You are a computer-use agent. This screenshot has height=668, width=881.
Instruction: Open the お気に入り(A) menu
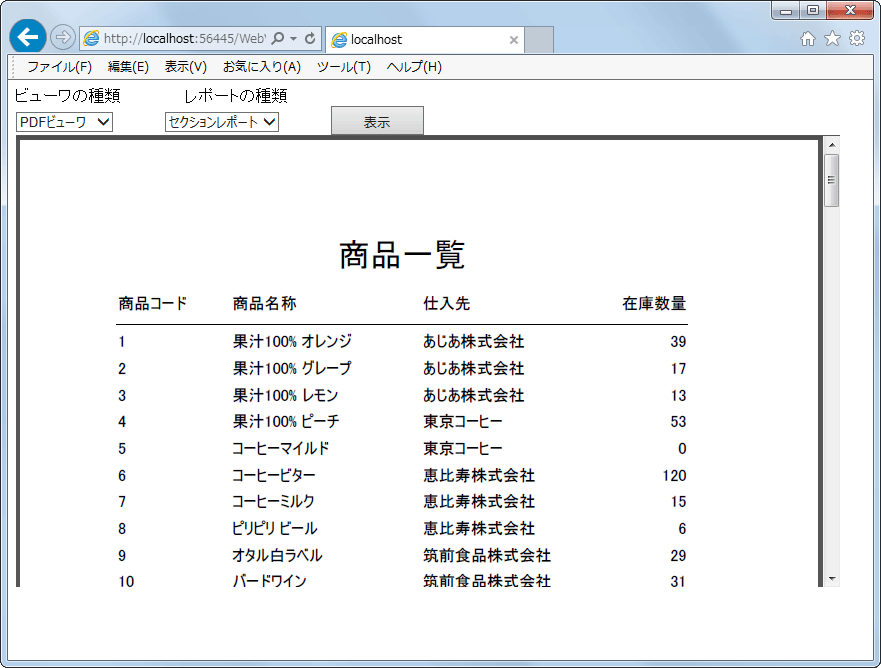point(262,67)
